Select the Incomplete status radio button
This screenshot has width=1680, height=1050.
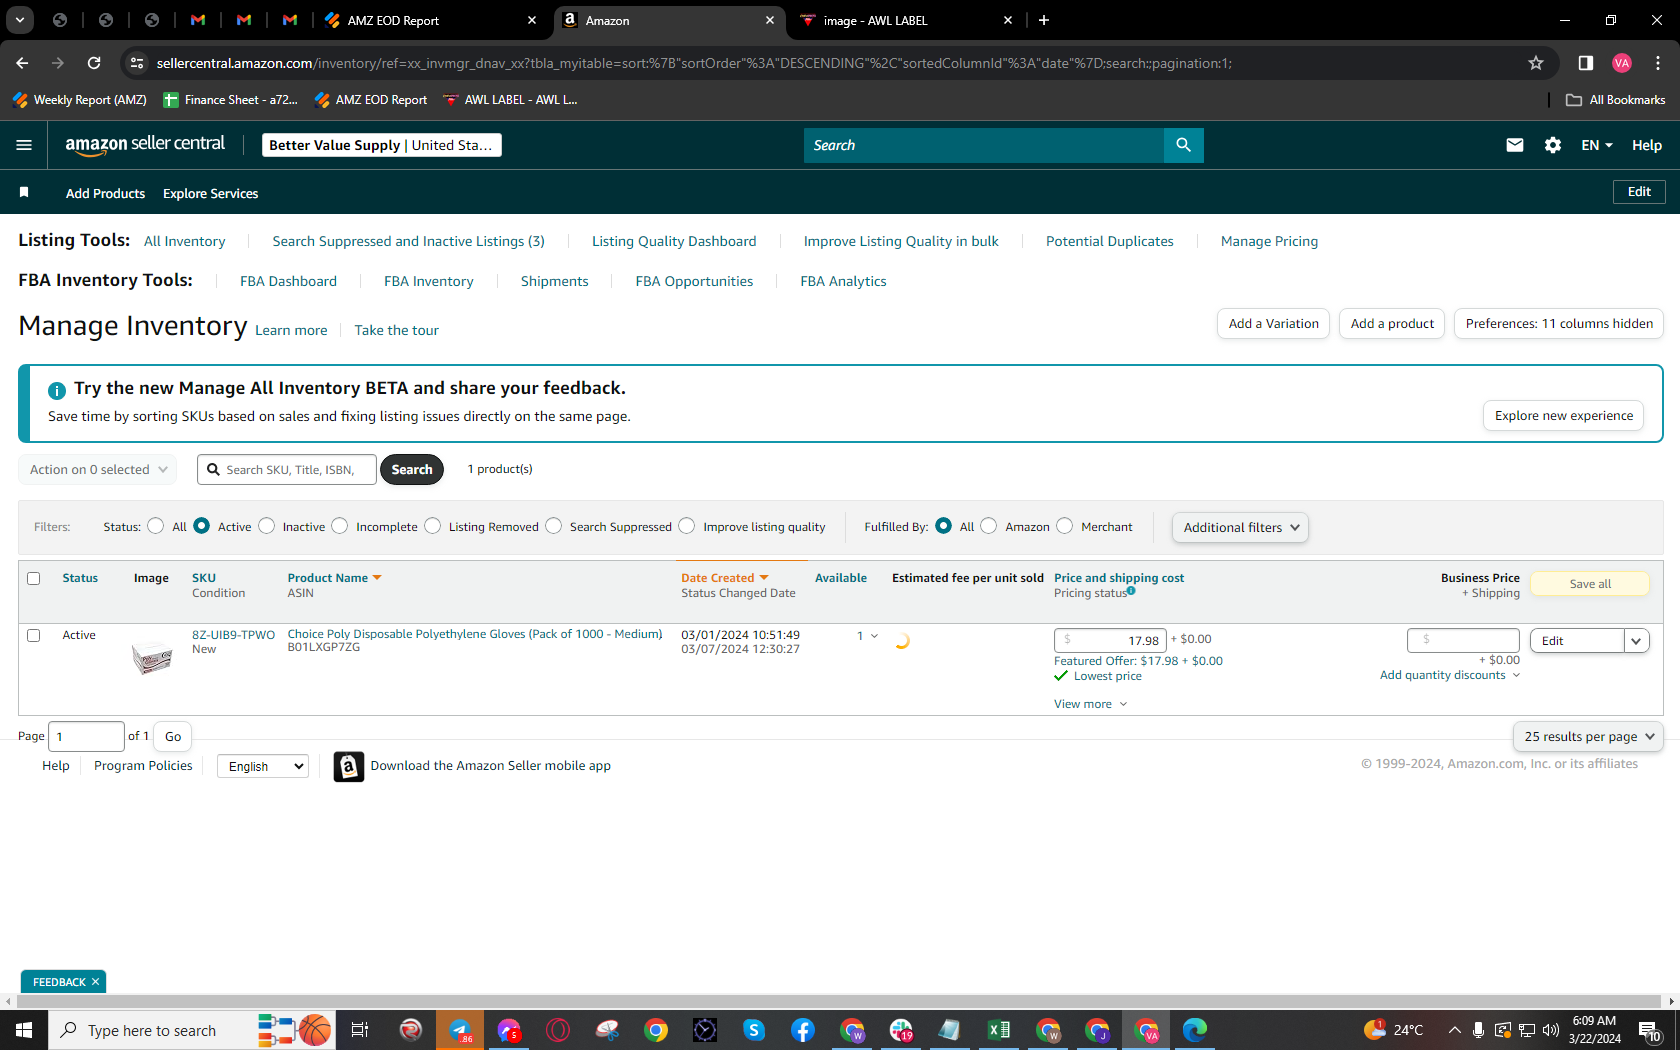[340, 526]
